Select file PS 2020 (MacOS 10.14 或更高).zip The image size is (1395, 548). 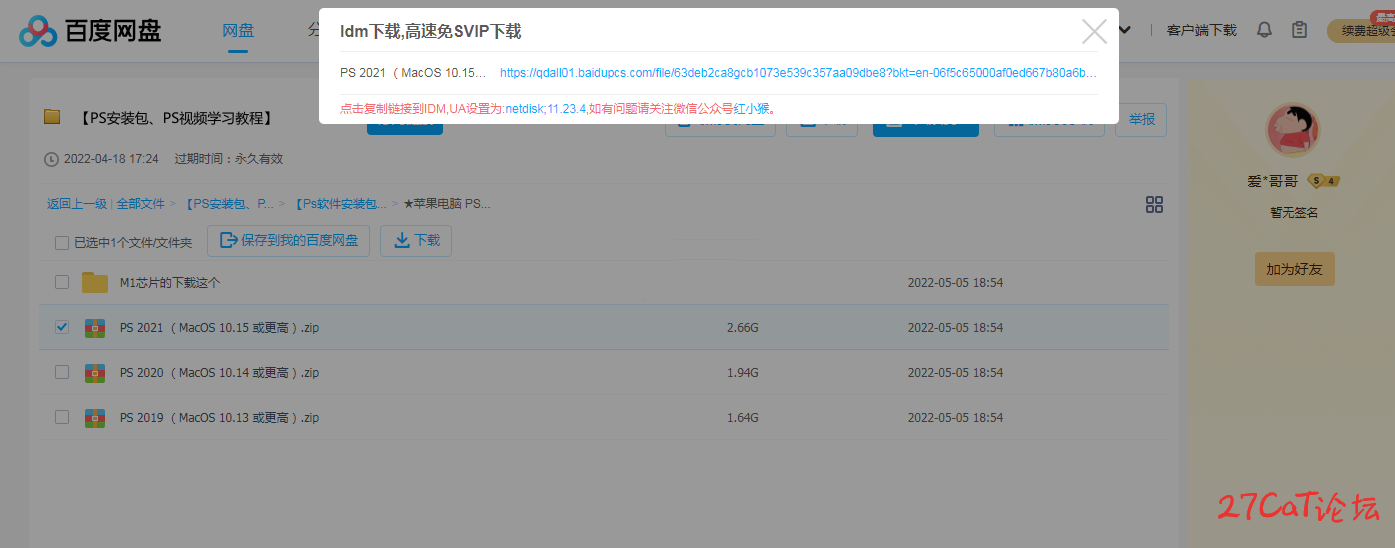tap(219, 373)
